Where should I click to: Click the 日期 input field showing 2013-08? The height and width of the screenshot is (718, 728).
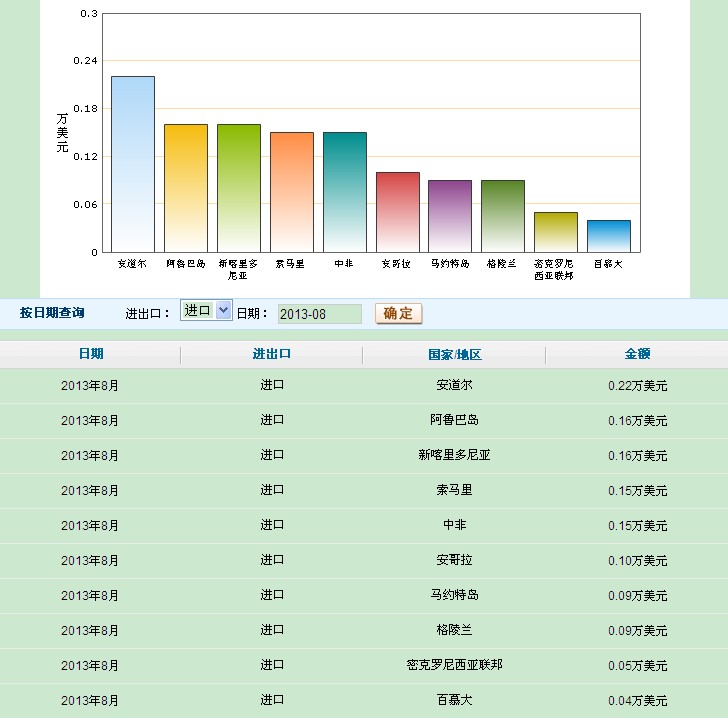point(319,314)
